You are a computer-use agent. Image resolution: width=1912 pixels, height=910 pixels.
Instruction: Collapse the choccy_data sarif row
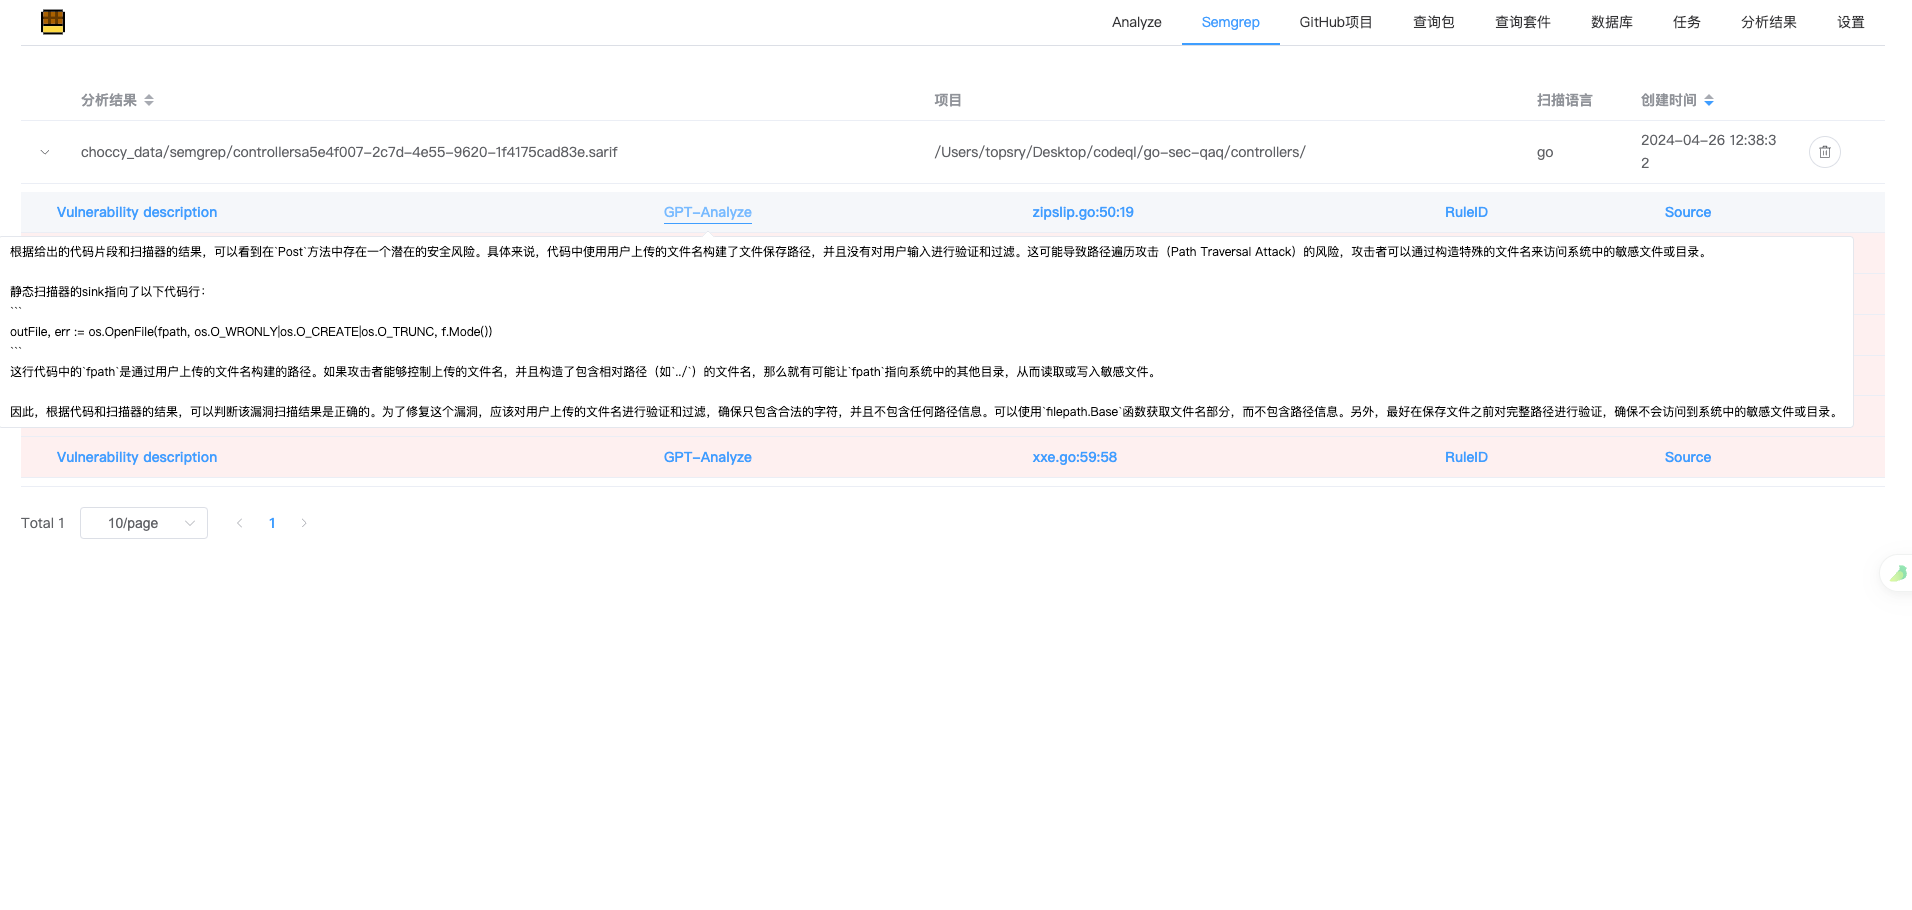tap(45, 152)
